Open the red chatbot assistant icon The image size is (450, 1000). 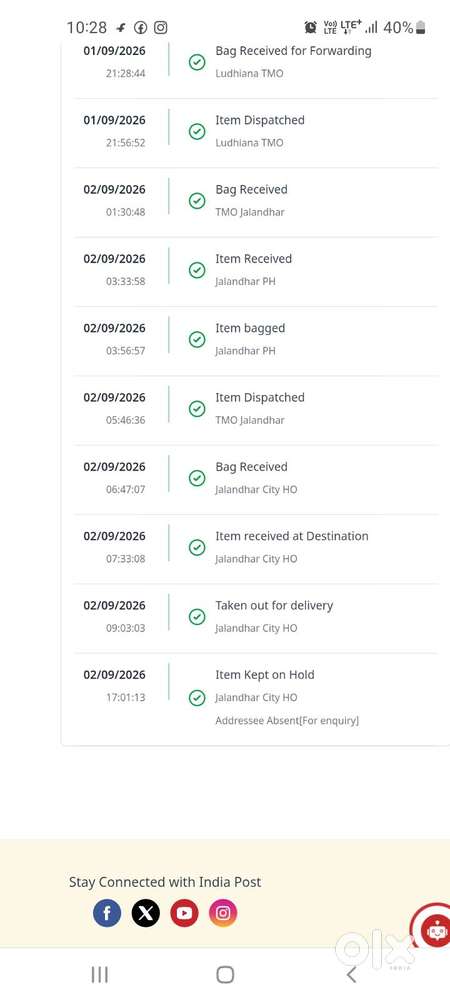coord(434,931)
